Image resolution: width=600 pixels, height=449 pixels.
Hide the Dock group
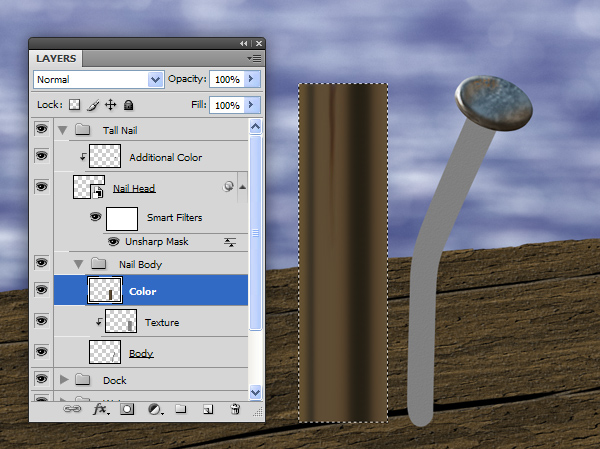pyautogui.click(x=42, y=379)
